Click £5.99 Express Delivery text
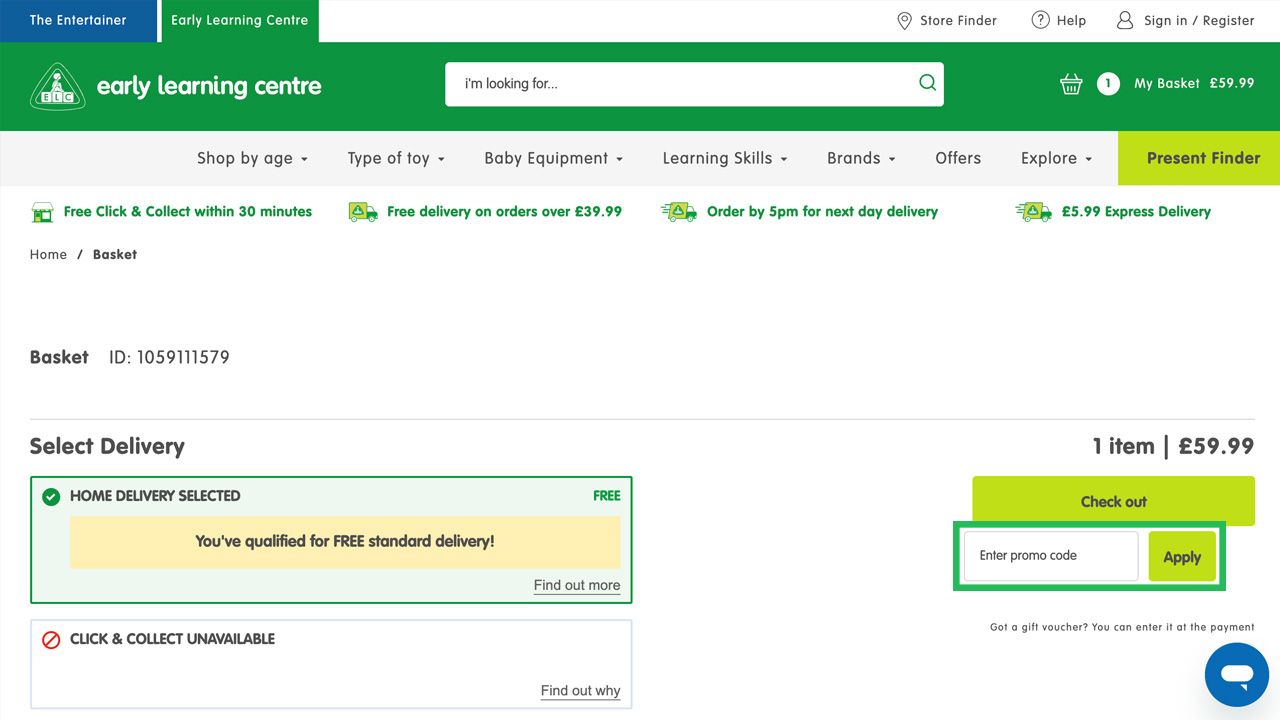This screenshot has height=720, width=1280. click(1136, 212)
